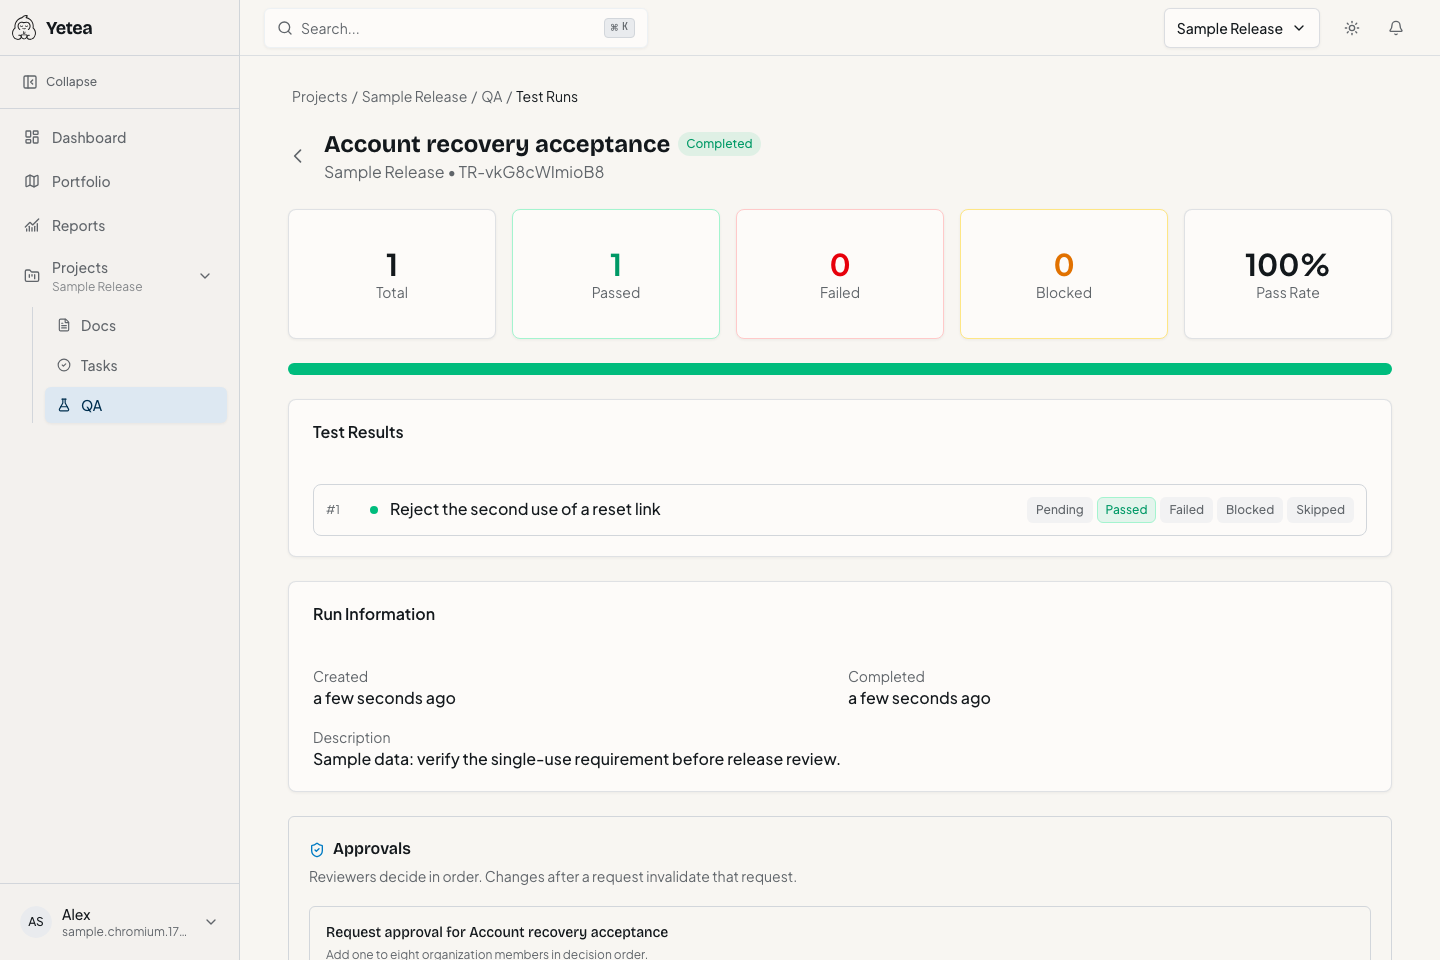Open Reports via its chart icon
This screenshot has height=960, width=1440.
[x=32, y=225]
